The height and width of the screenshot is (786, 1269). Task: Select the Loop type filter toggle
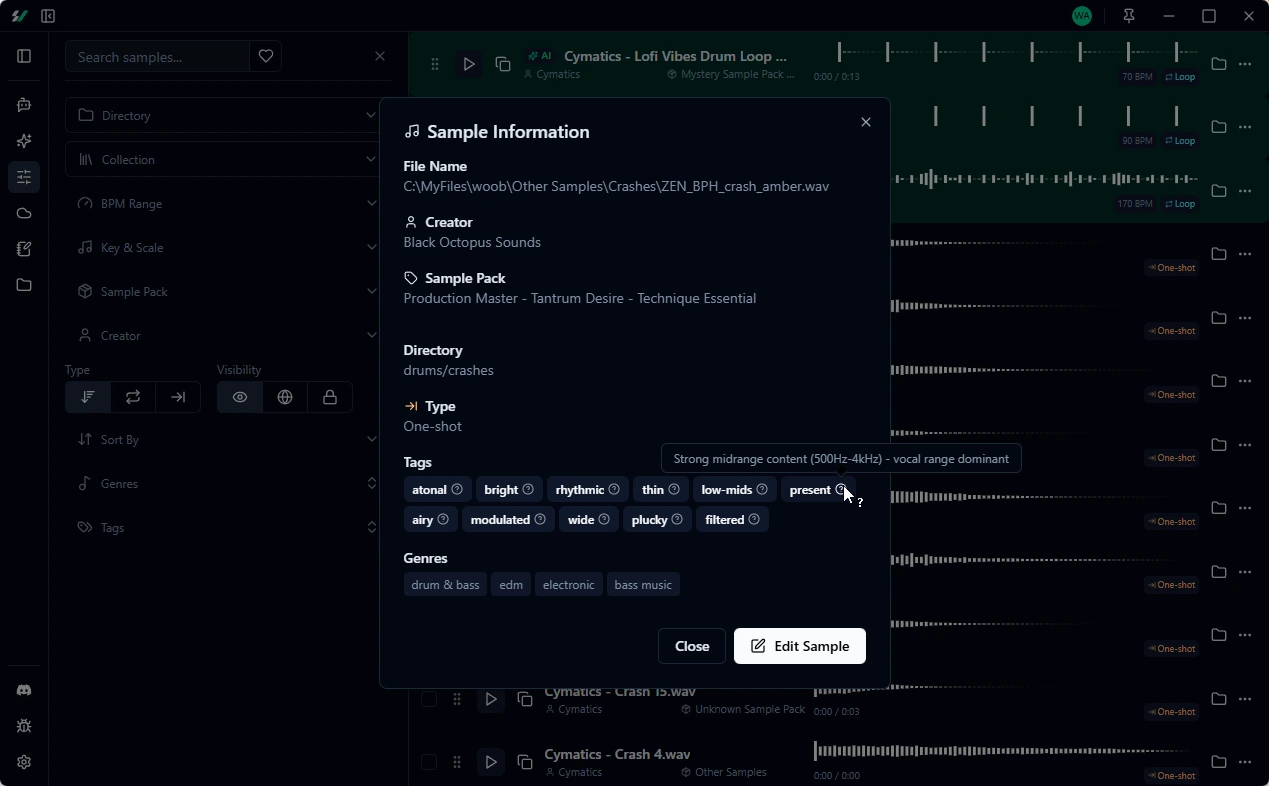[x=133, y=397]
